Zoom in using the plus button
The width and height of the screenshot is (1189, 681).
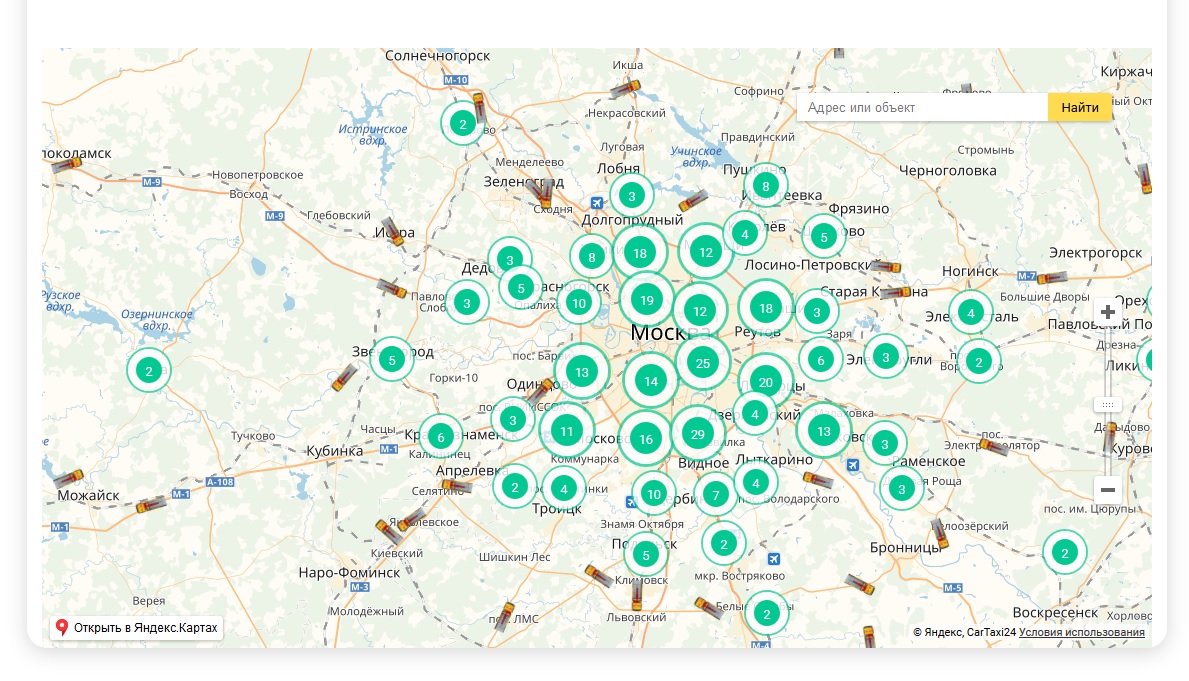pyautogui.click(x=1107, y=313)
